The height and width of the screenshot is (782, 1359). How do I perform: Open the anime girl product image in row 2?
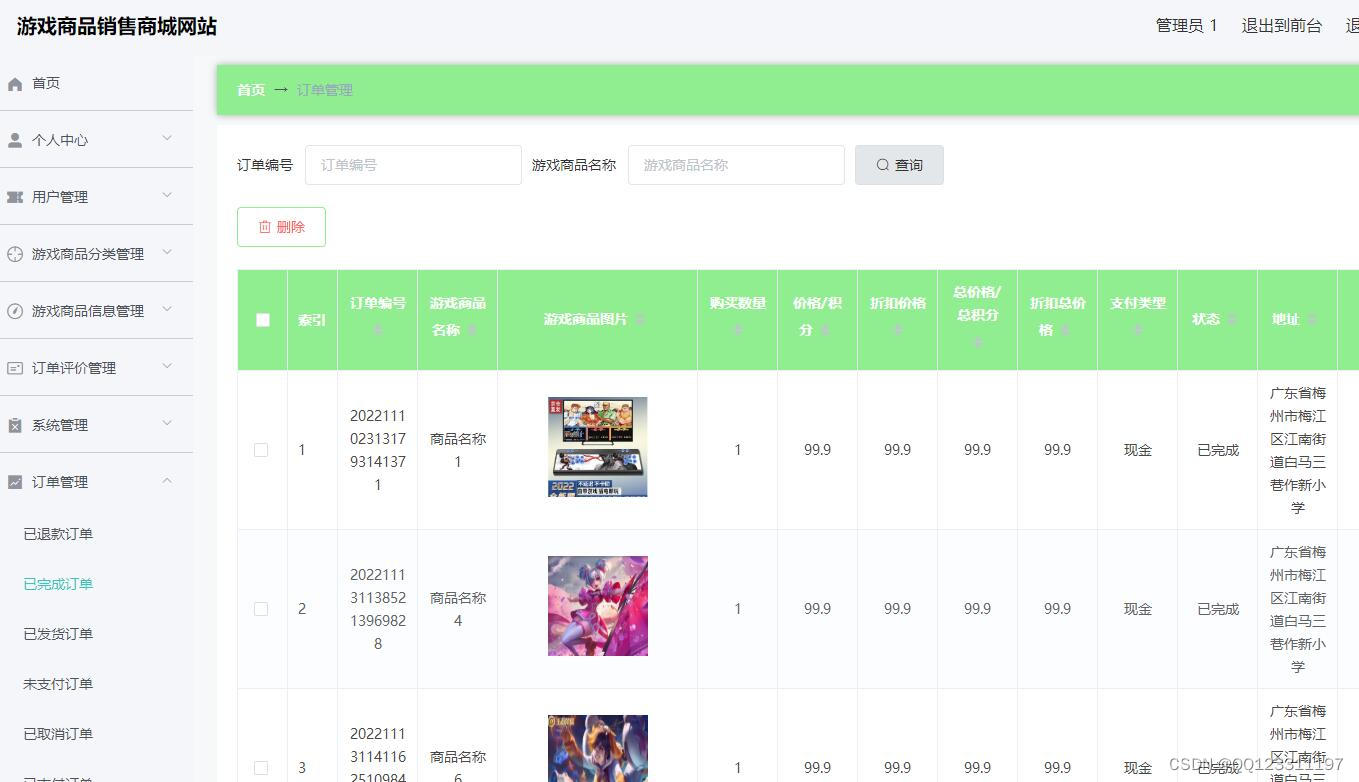click(598, 606)
